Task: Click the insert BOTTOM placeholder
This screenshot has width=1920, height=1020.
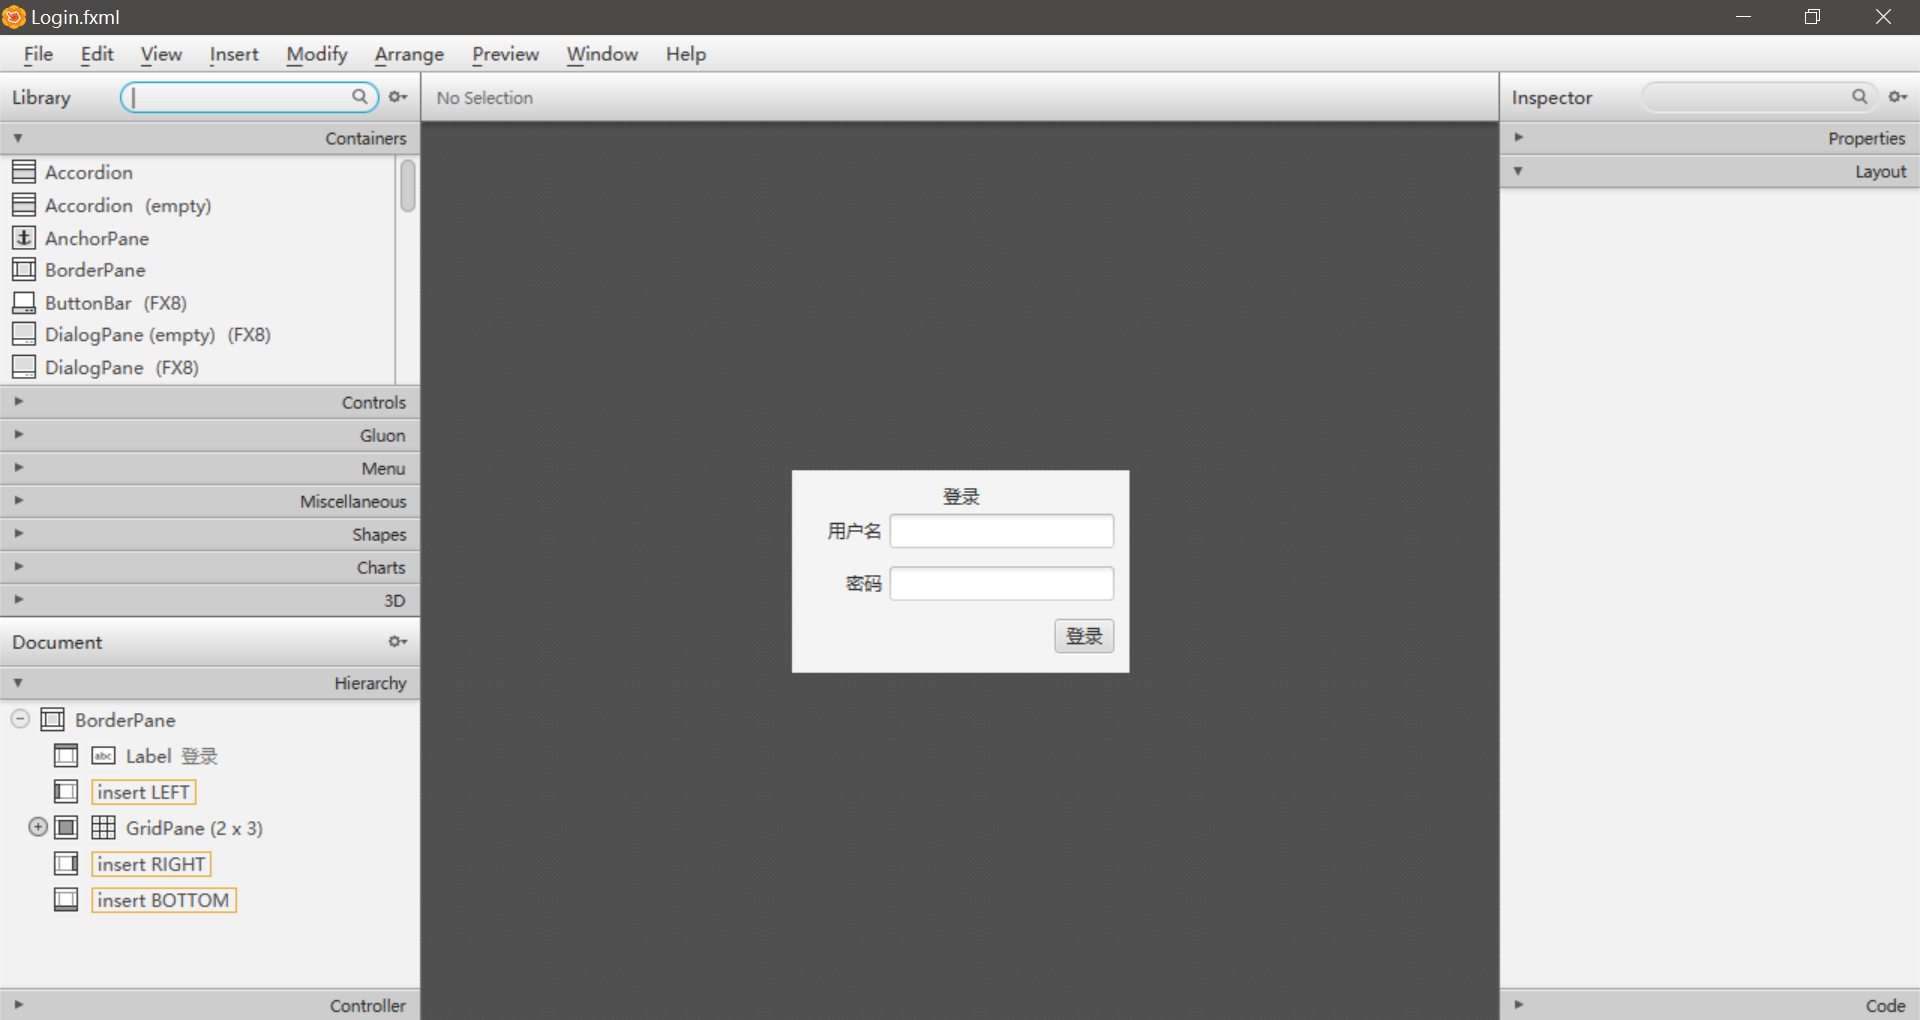Action: pos(163,900)
